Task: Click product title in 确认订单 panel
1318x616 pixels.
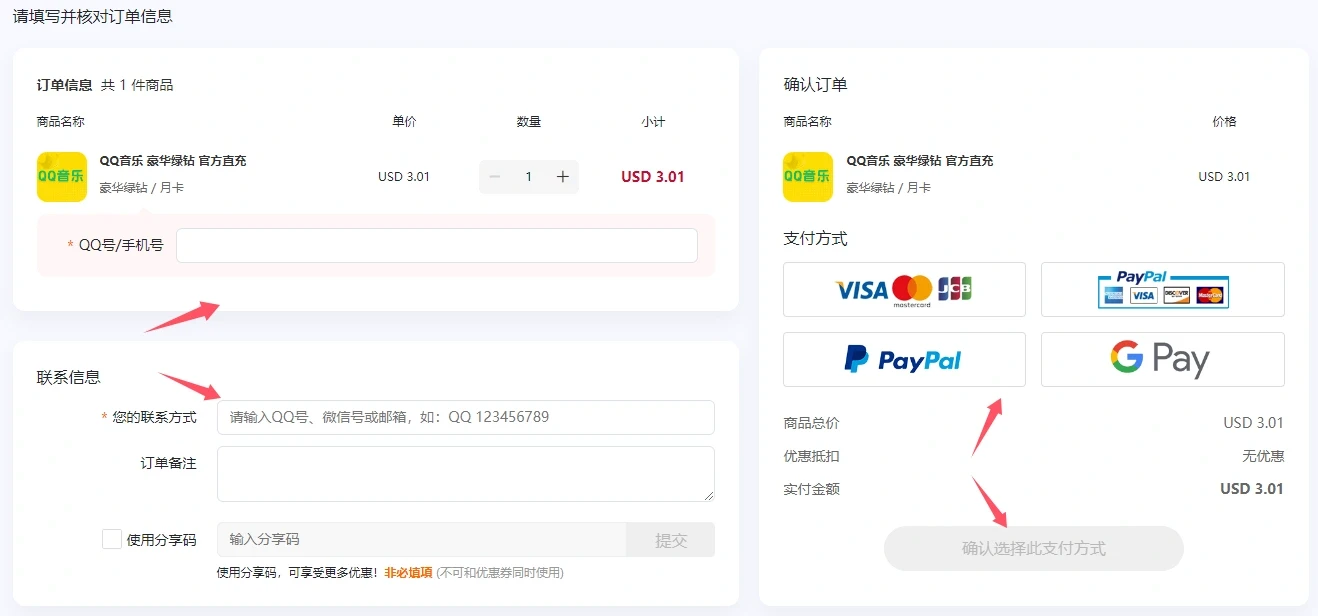Action: click(920, 161)
